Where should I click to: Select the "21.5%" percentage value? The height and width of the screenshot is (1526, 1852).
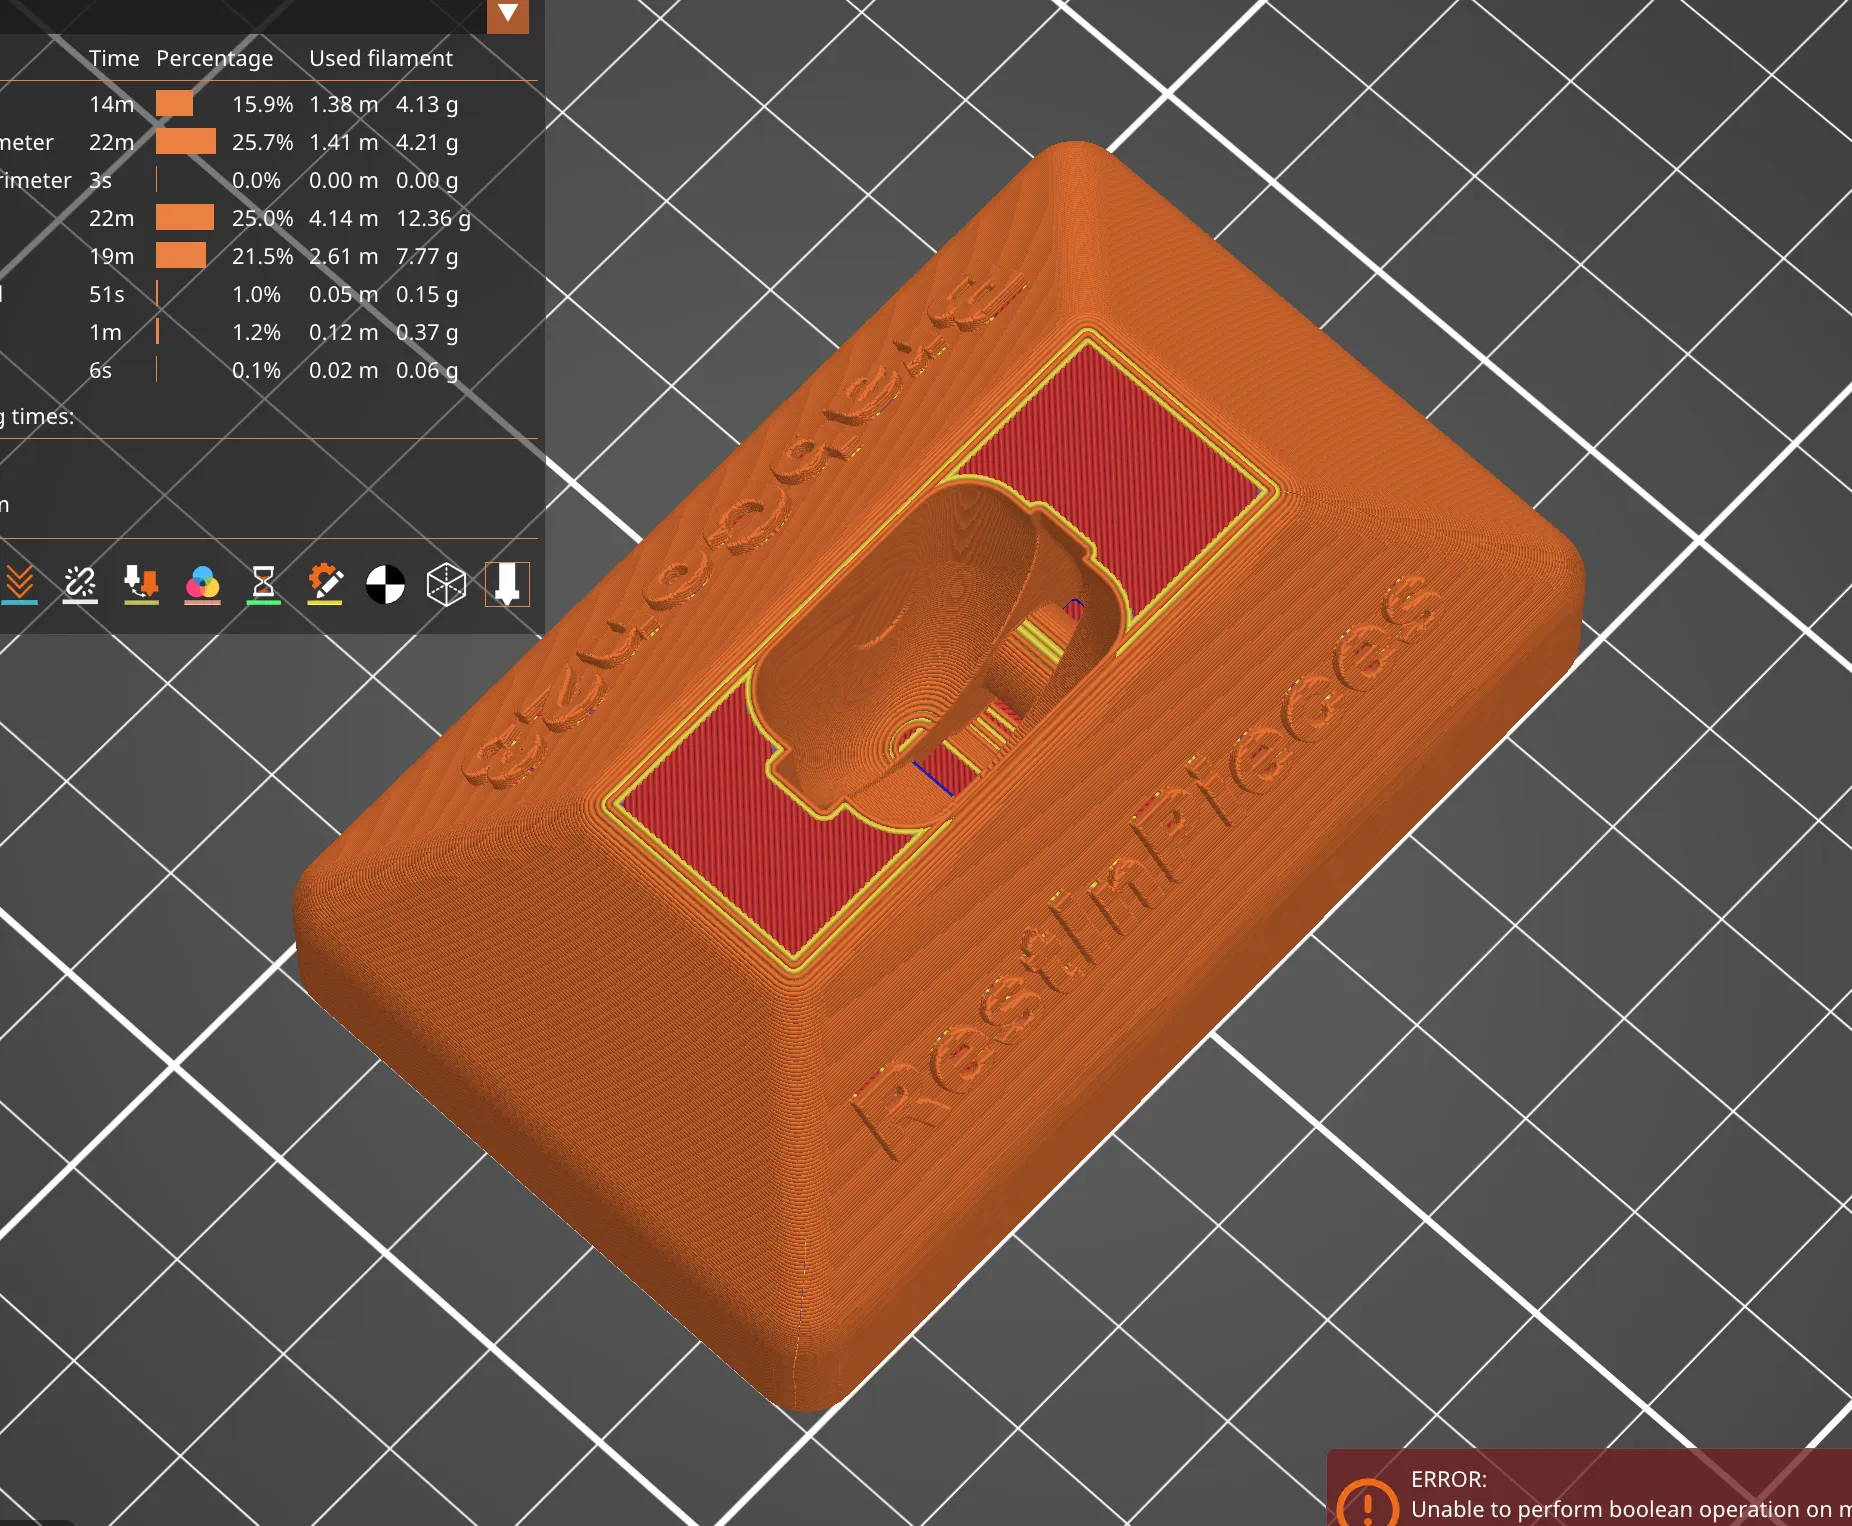click(x=263, y=256)
